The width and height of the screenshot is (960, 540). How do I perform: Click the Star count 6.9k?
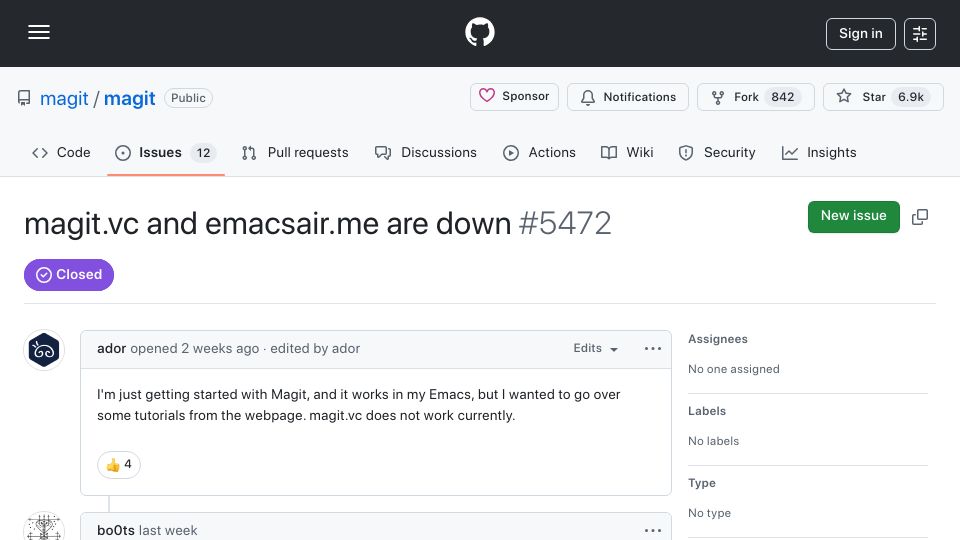[910, 97]
